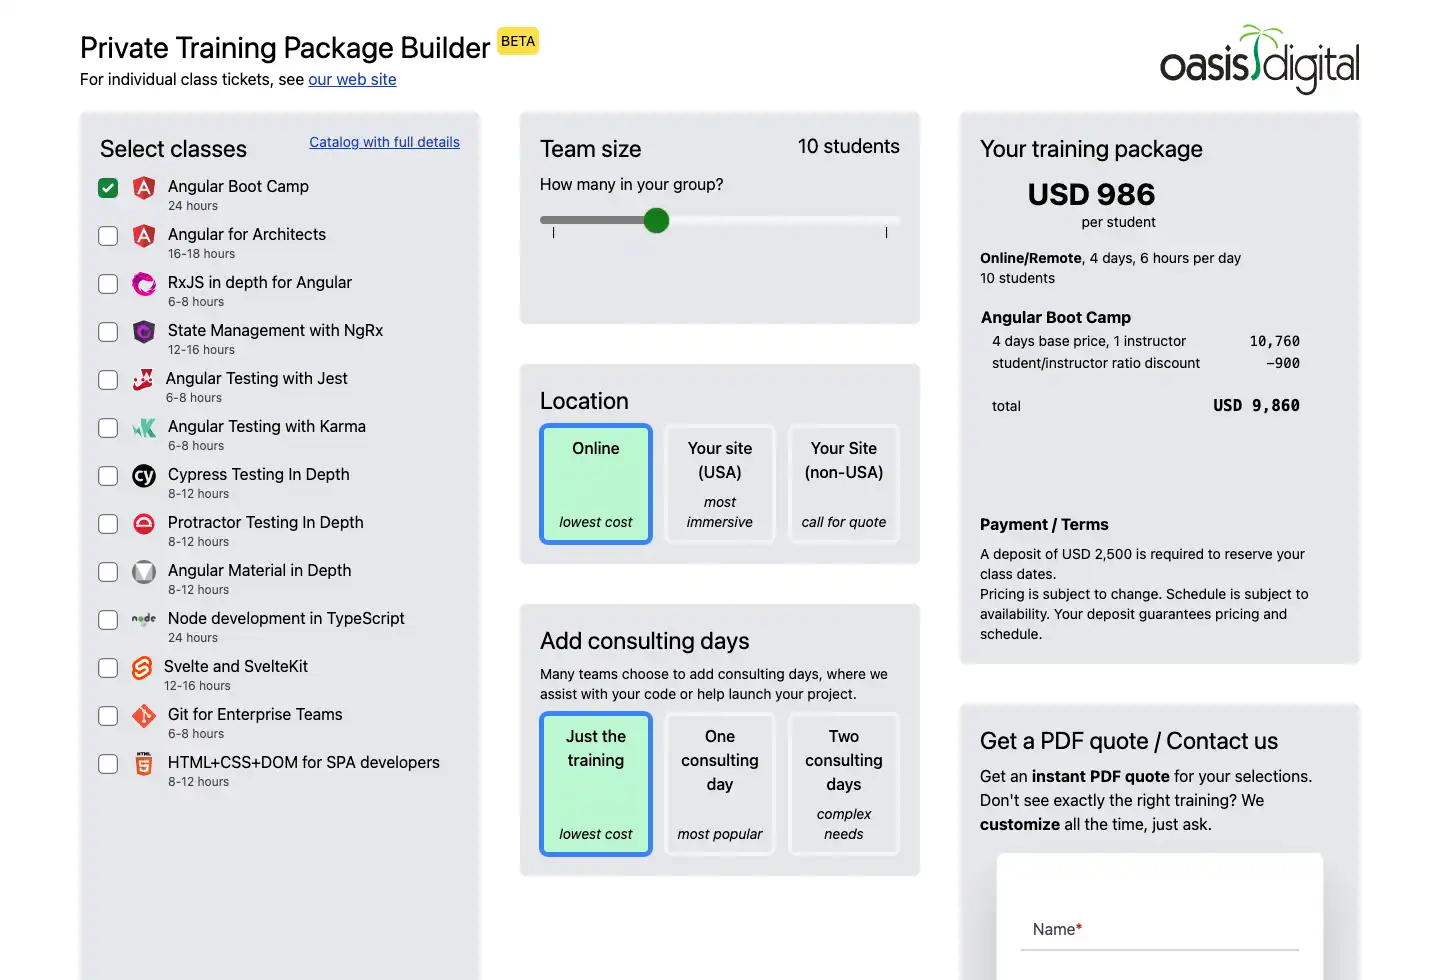Click the Angular Boot Camp logo icon
Image resolution: width=1440 pixels, height=980 pixels.
tap(144, 187)
